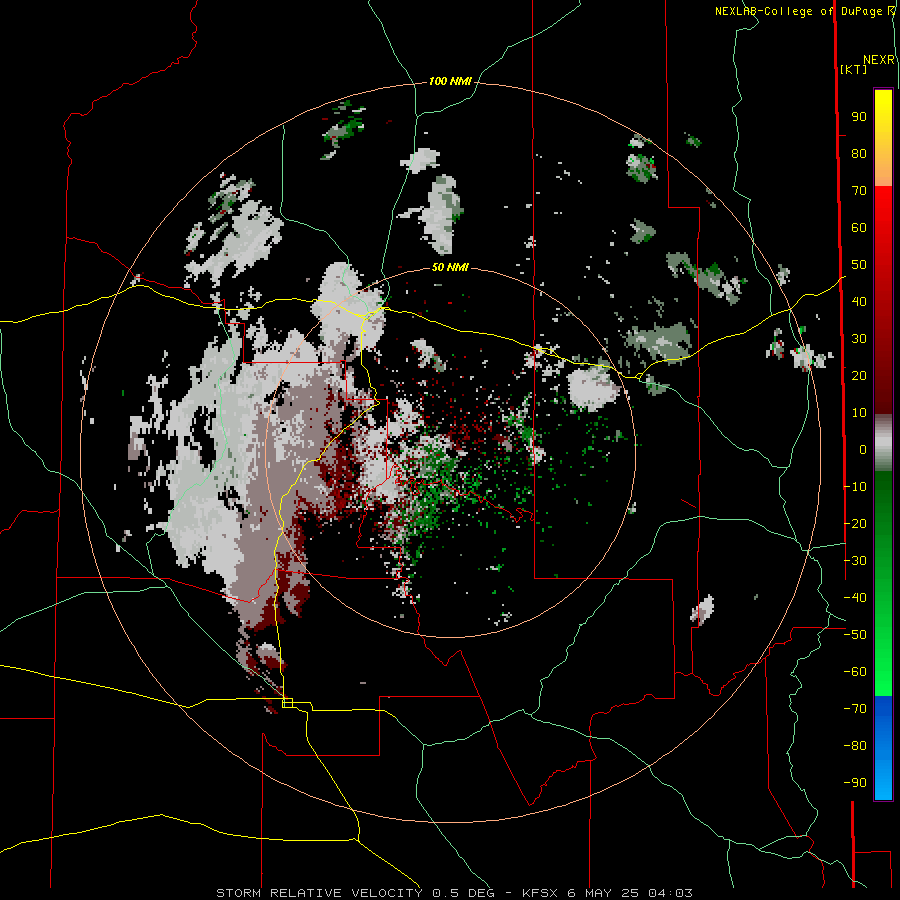Click the 40 value on the velocity scale
The height and width of the screenshot is (900, 900).
(859, 302)
